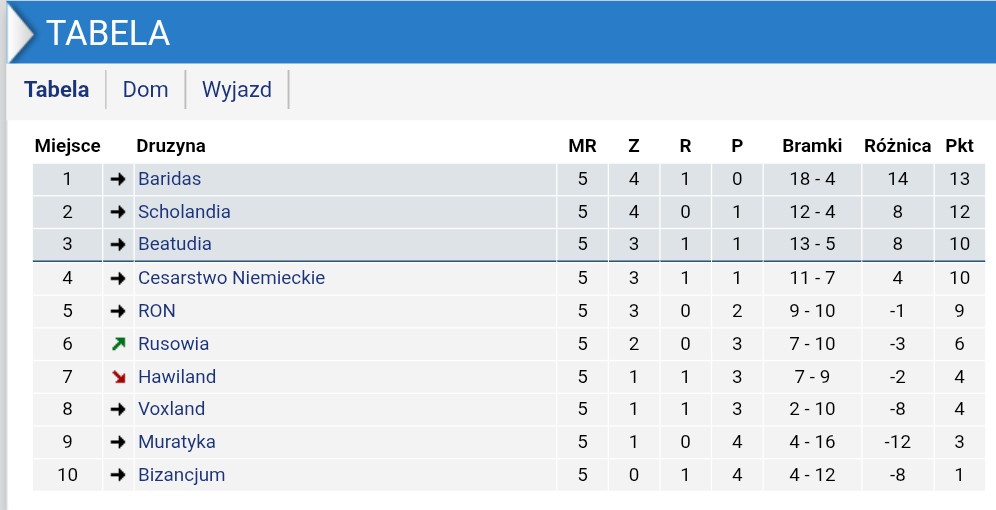The height and width of the screenshot is (510, 996).
Task: Switch to the Wyjazd tab
Action: [237, 90]
